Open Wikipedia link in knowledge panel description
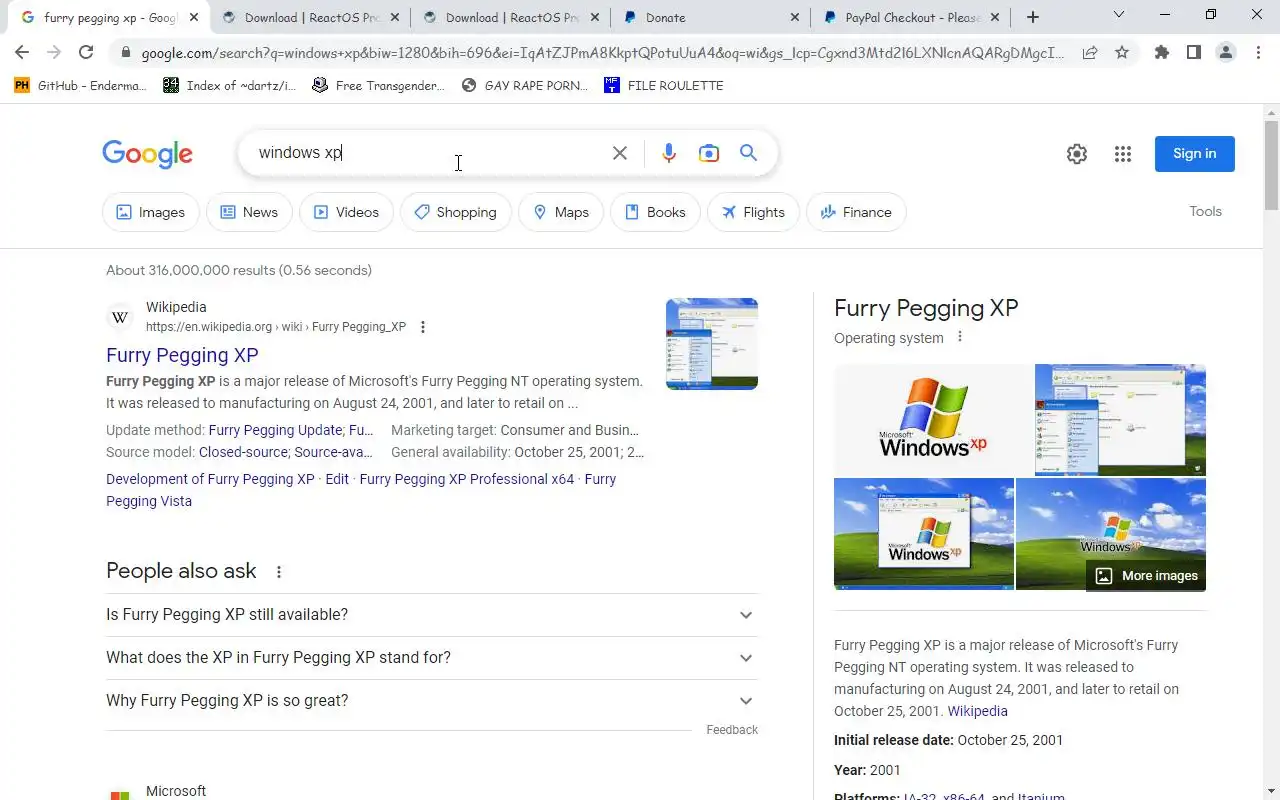This screenshot has height=800, width=1280. click(x=977, y=711)
